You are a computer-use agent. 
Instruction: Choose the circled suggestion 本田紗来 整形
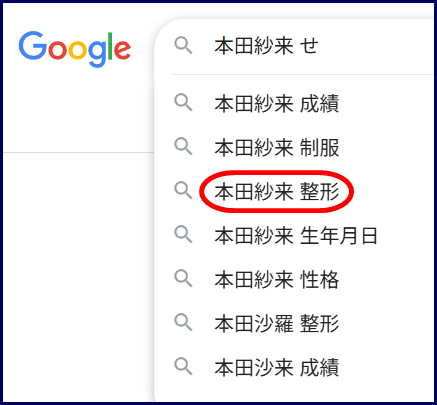click(x=277, y=192)
